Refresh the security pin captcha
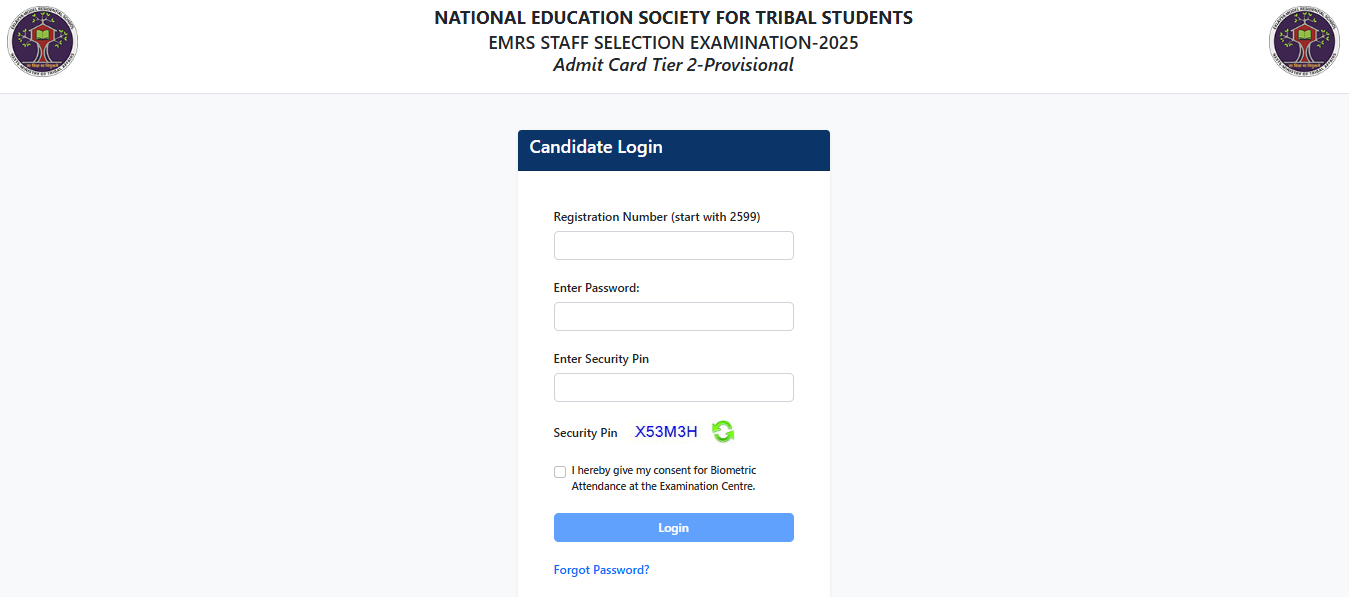This screenshot has height=597, width=1349. 723,432
